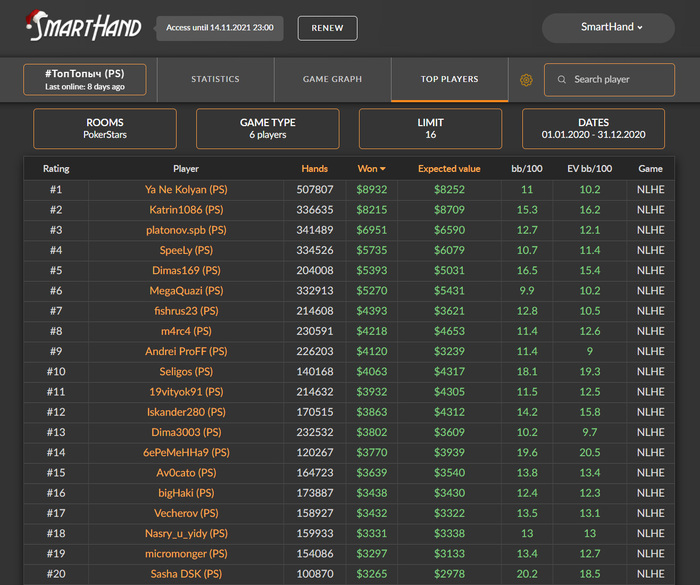Viewport: 700px width, 585px height.
Task: Open the orange gear settings icon
Action: pos(526,80)
